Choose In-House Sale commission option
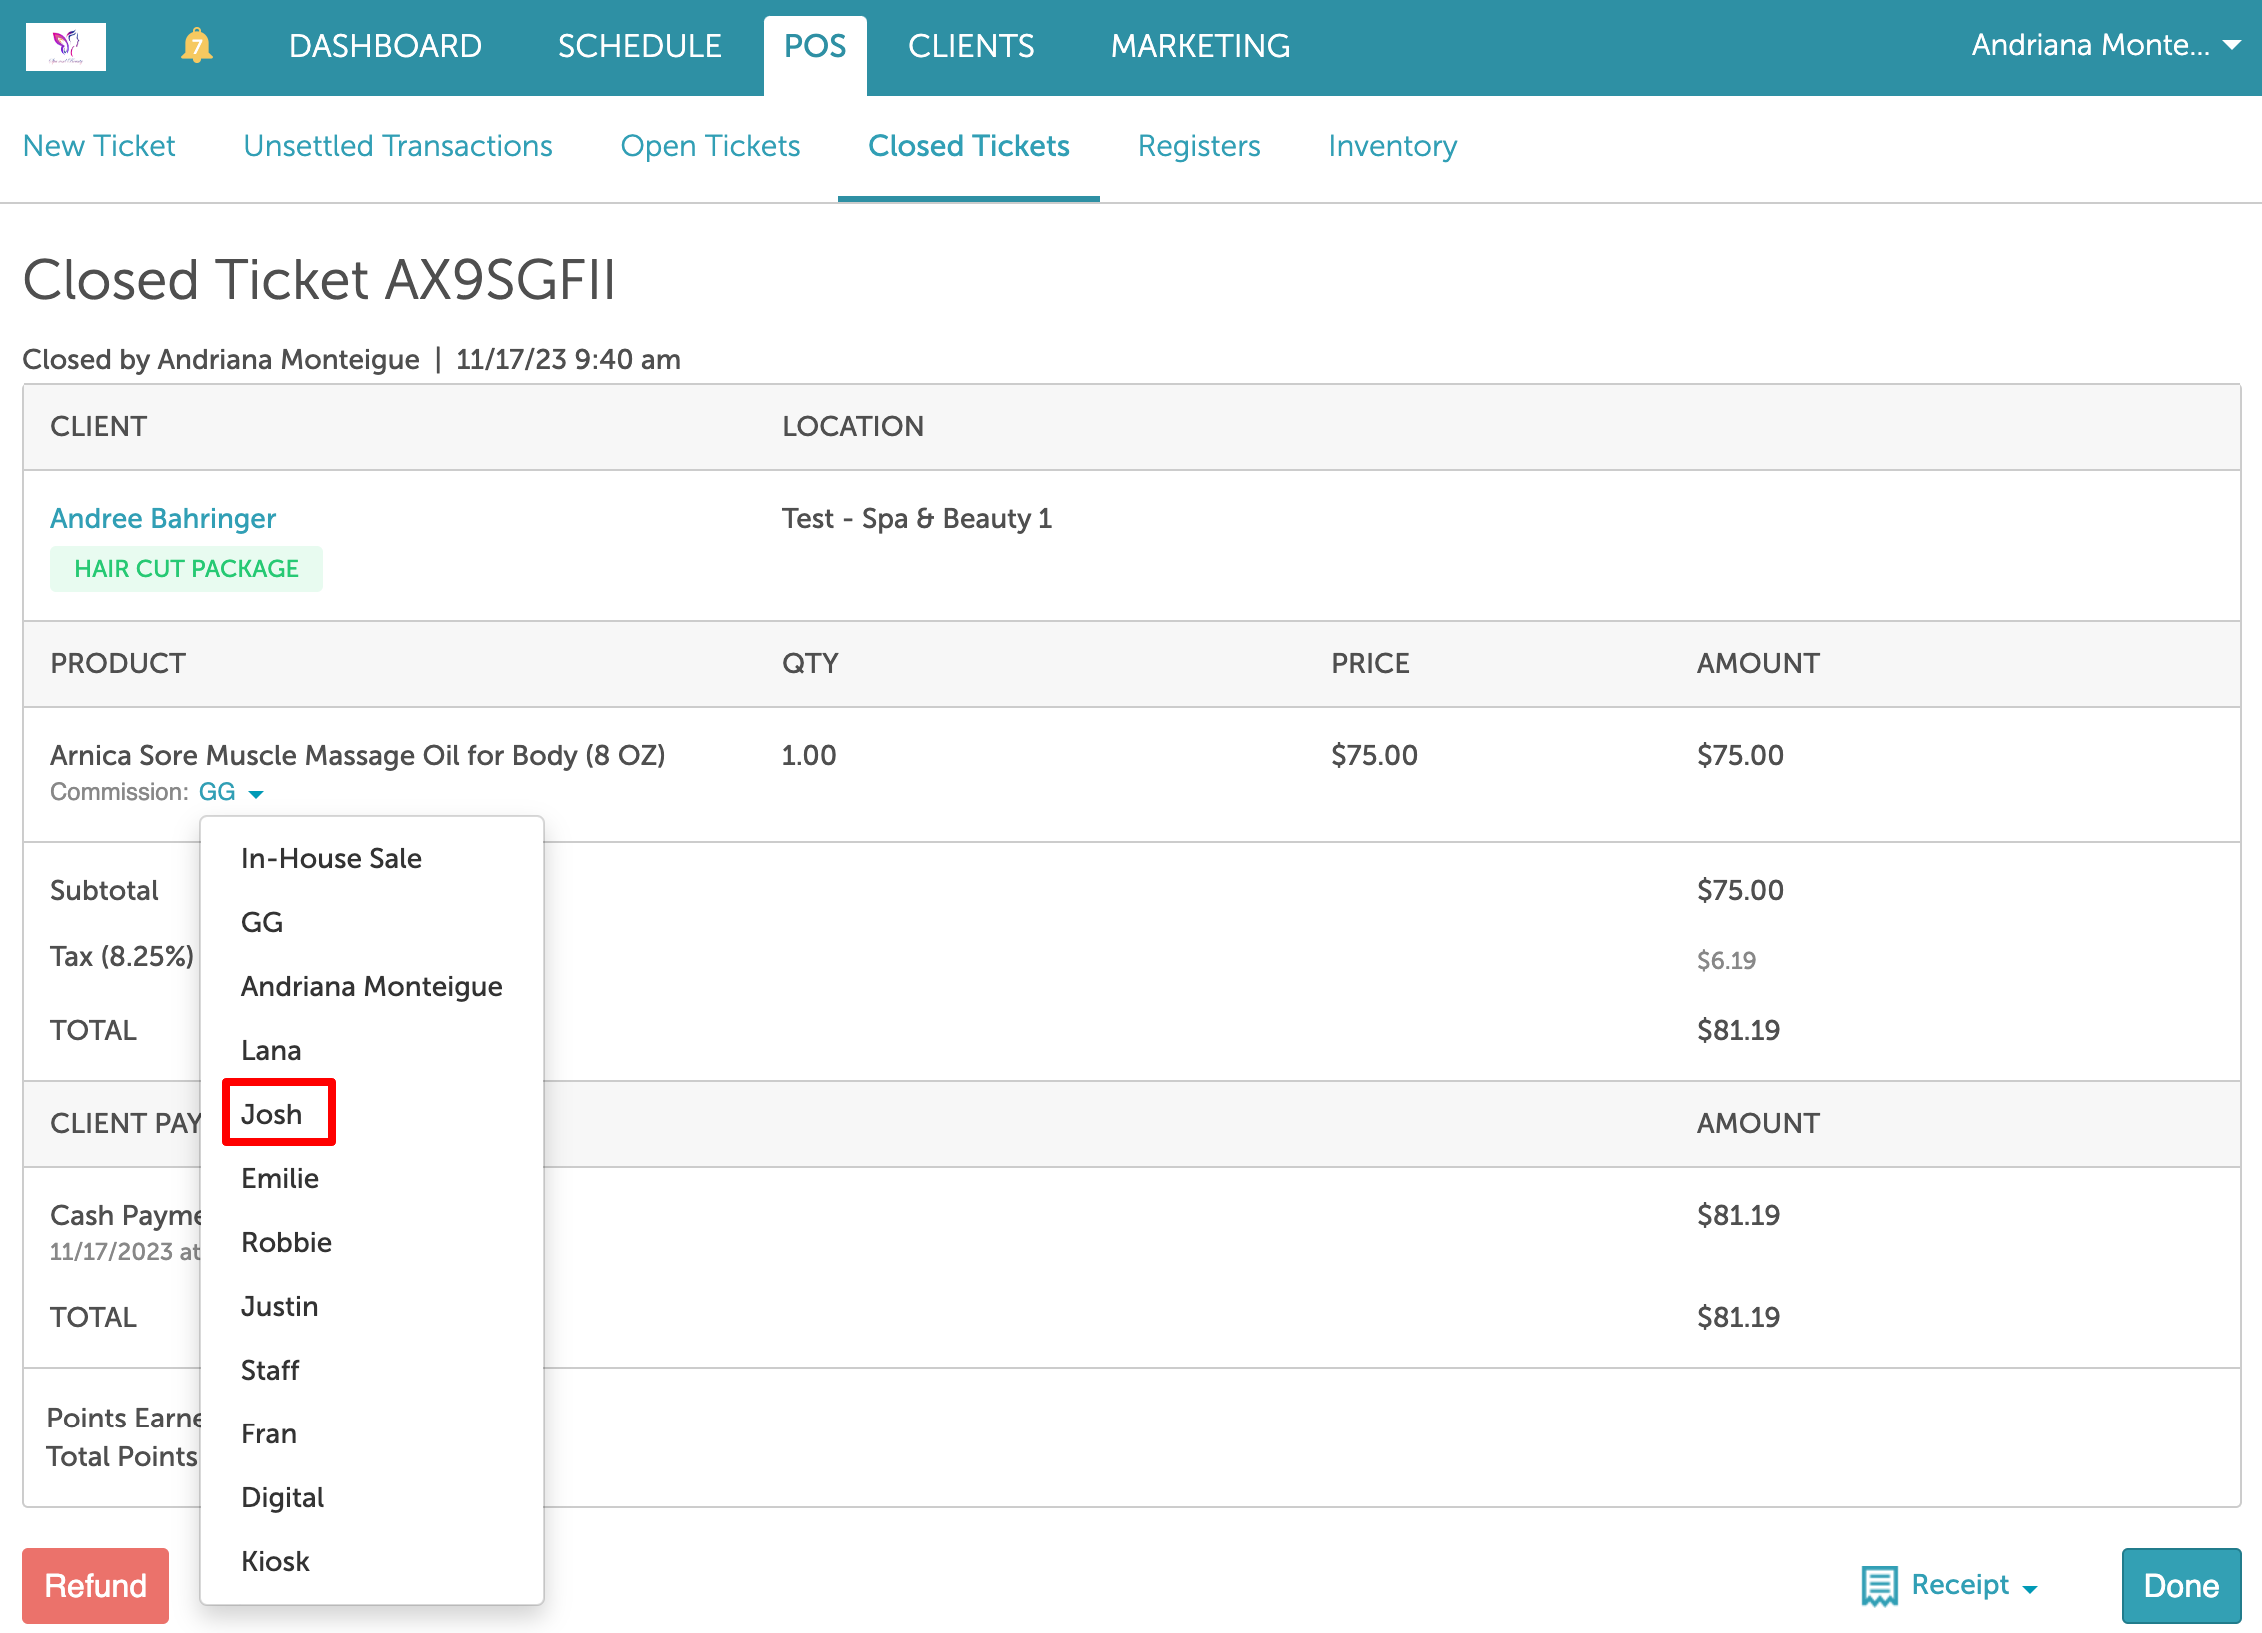The image size is (2262, 1633). pos(331,858)
